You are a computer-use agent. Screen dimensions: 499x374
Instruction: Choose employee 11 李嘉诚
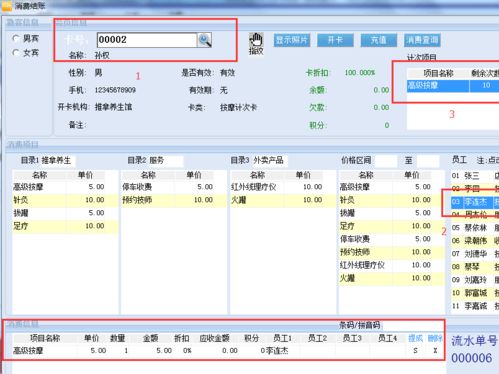pos(475,306)
